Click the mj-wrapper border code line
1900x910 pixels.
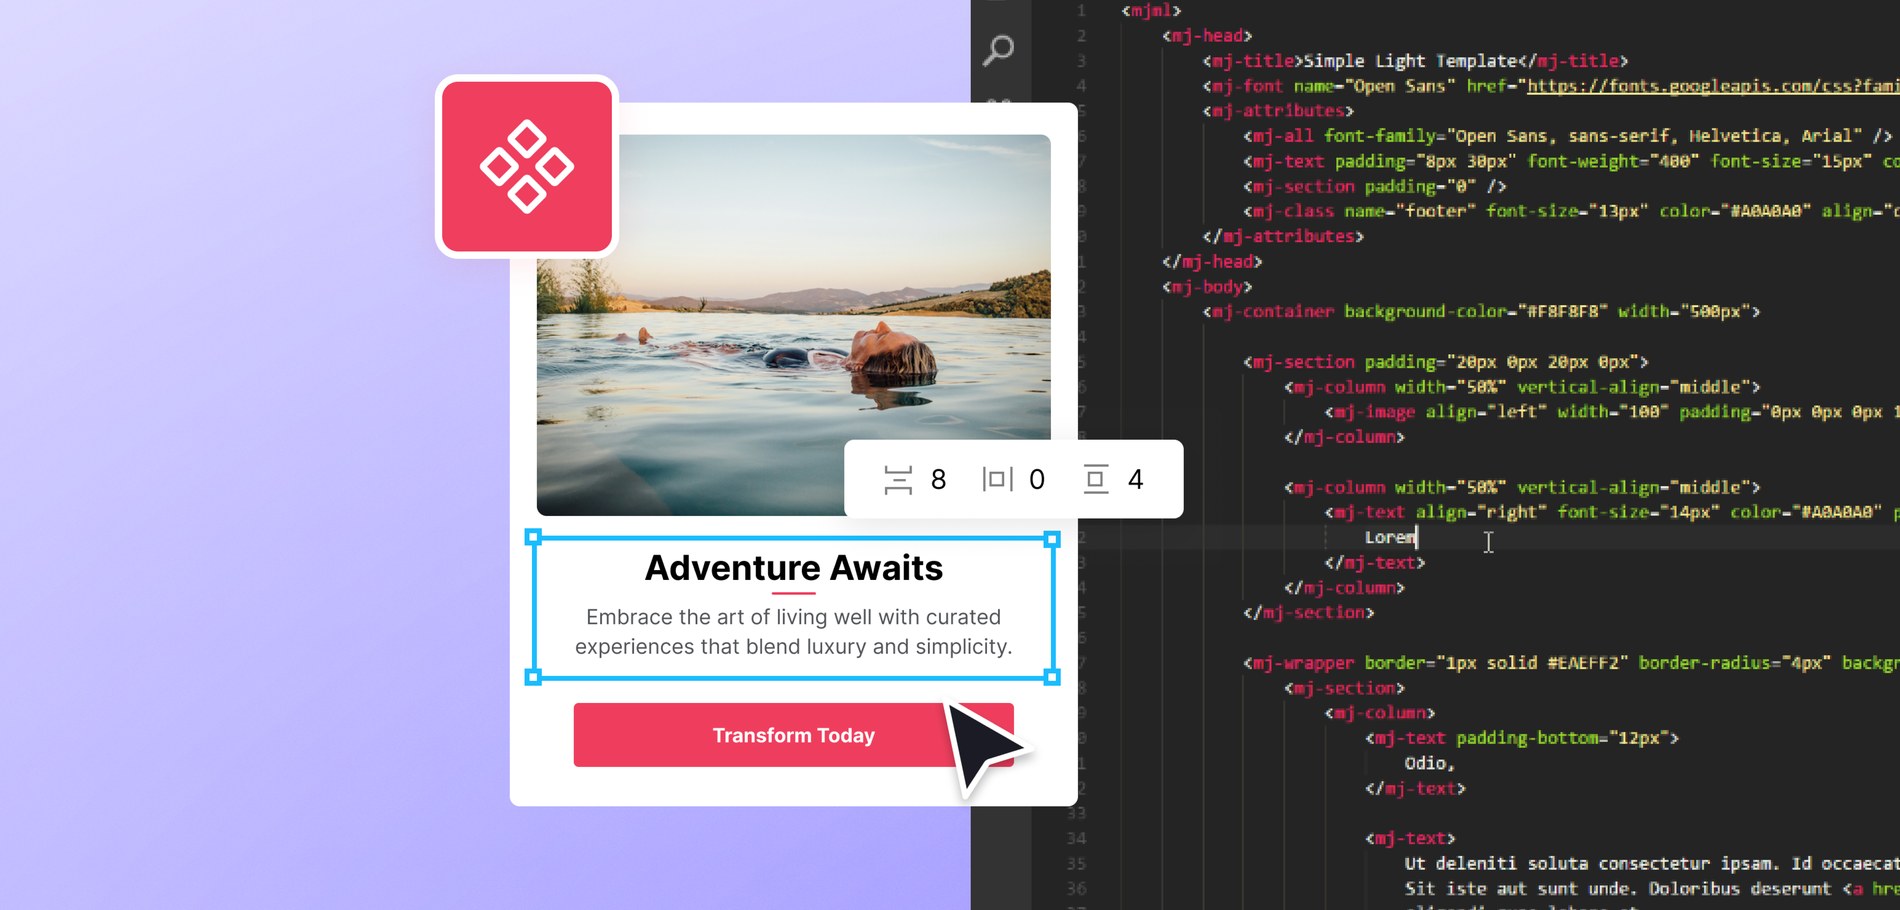(1571, 663)
